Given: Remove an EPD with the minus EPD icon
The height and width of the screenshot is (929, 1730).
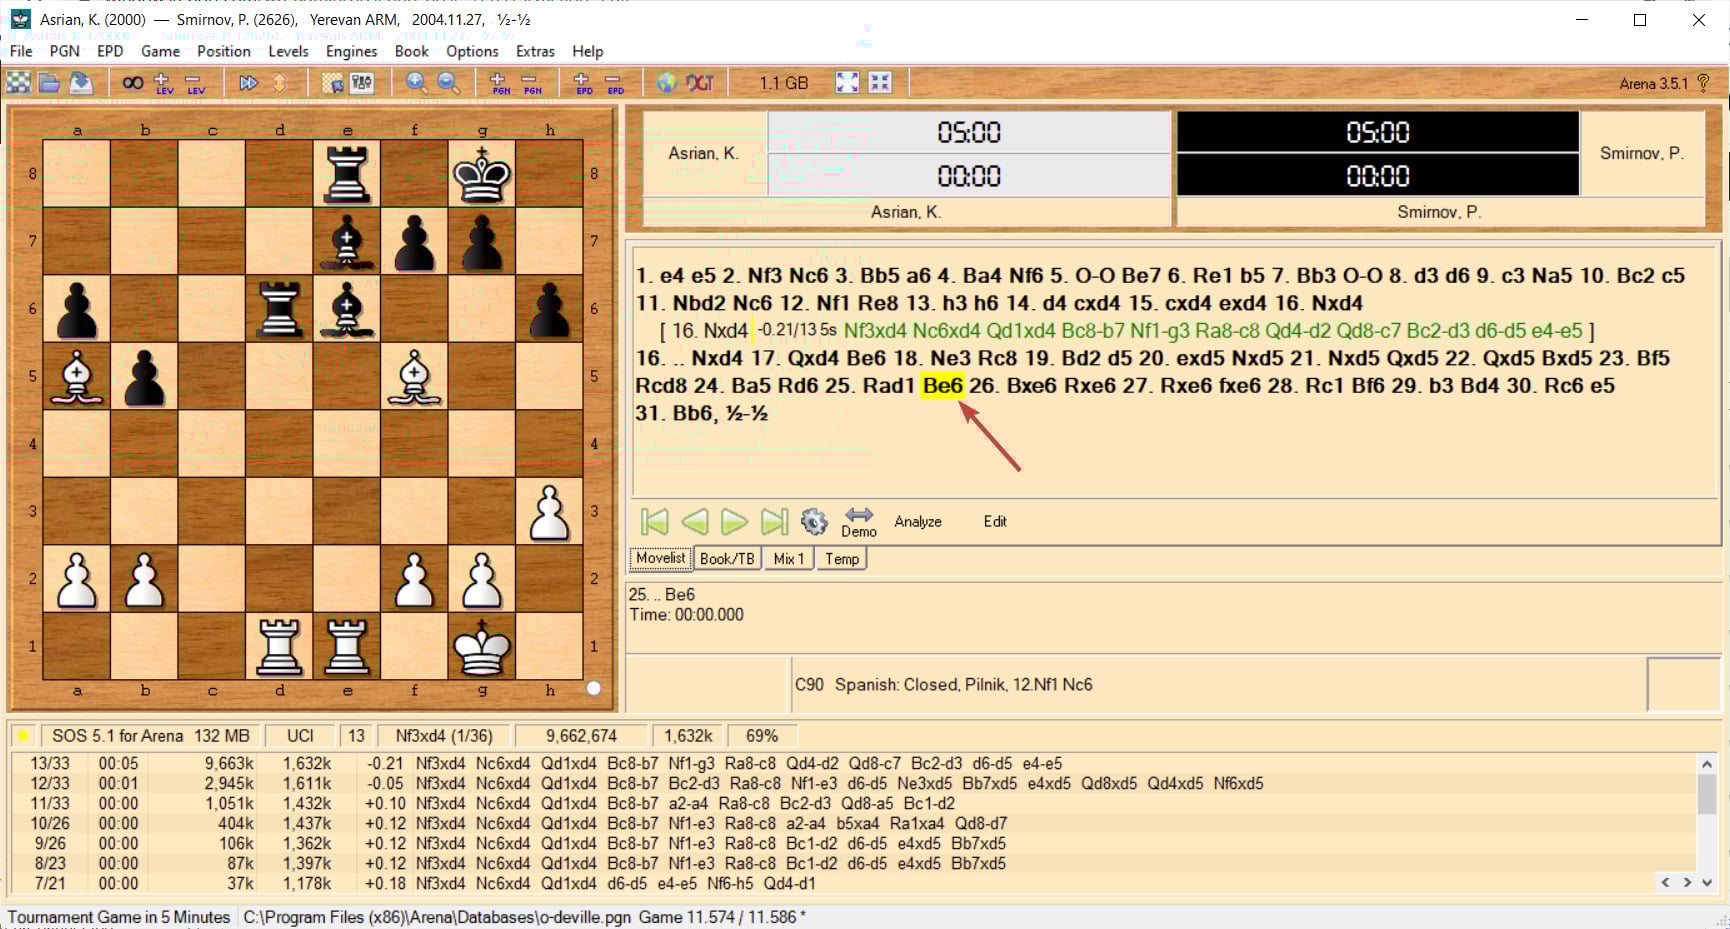Looking at the screenshot, I should pos(613,83).
